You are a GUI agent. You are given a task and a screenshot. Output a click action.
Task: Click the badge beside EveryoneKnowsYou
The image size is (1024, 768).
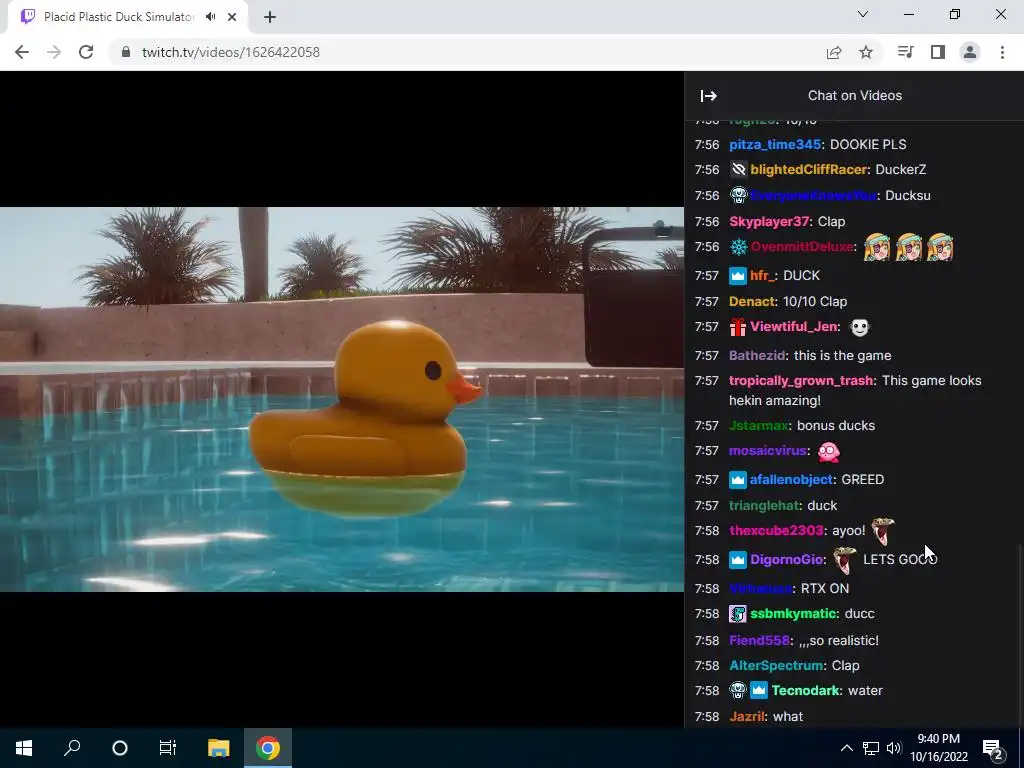[x=738, y=195]
